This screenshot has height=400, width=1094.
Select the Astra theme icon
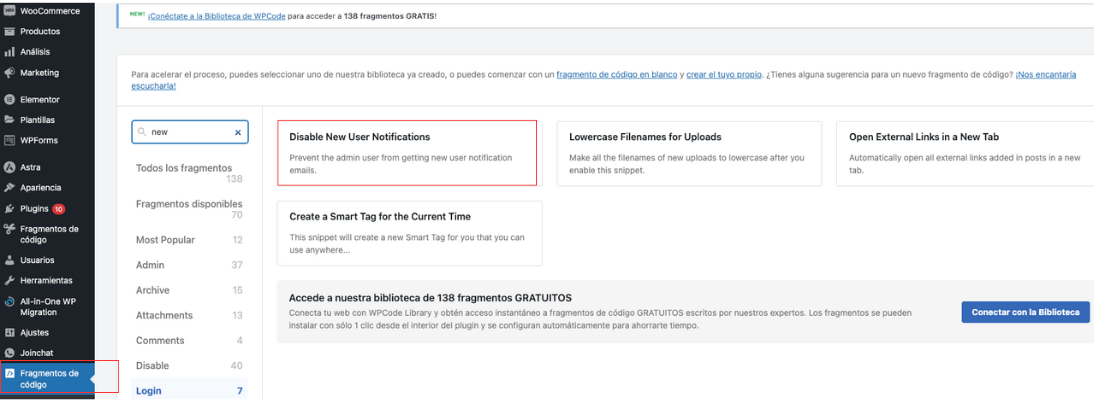coord(9,167)
